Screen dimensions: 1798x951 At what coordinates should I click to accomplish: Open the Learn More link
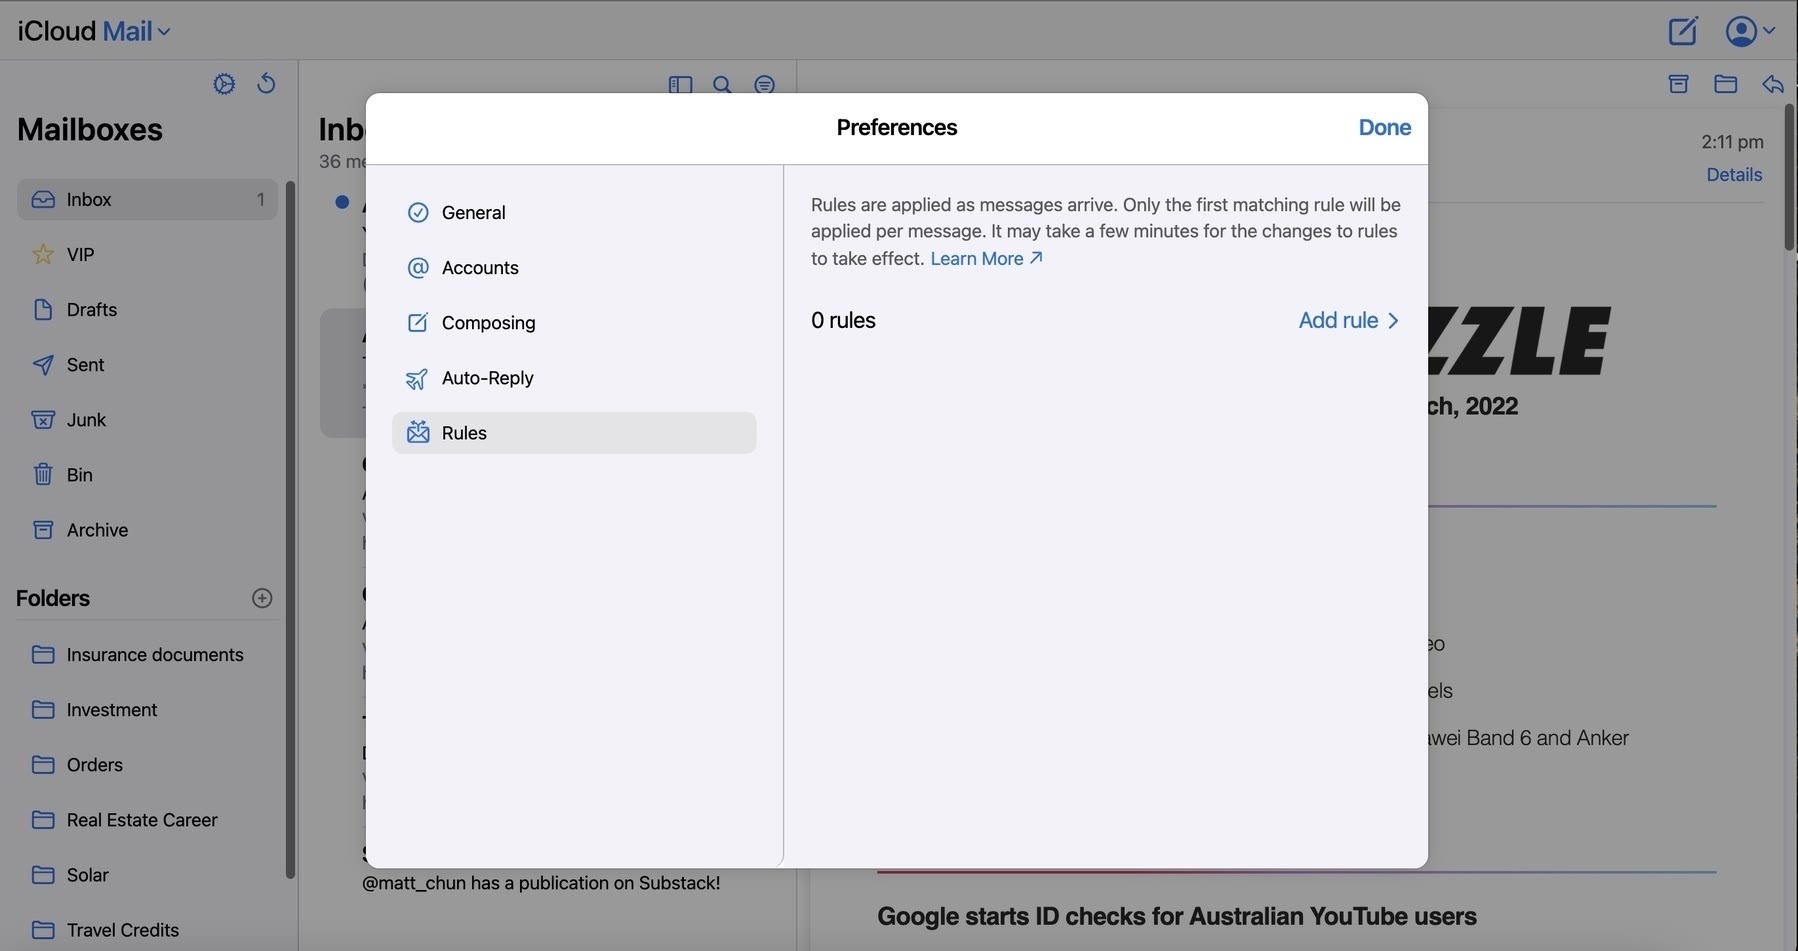(986, 259)
